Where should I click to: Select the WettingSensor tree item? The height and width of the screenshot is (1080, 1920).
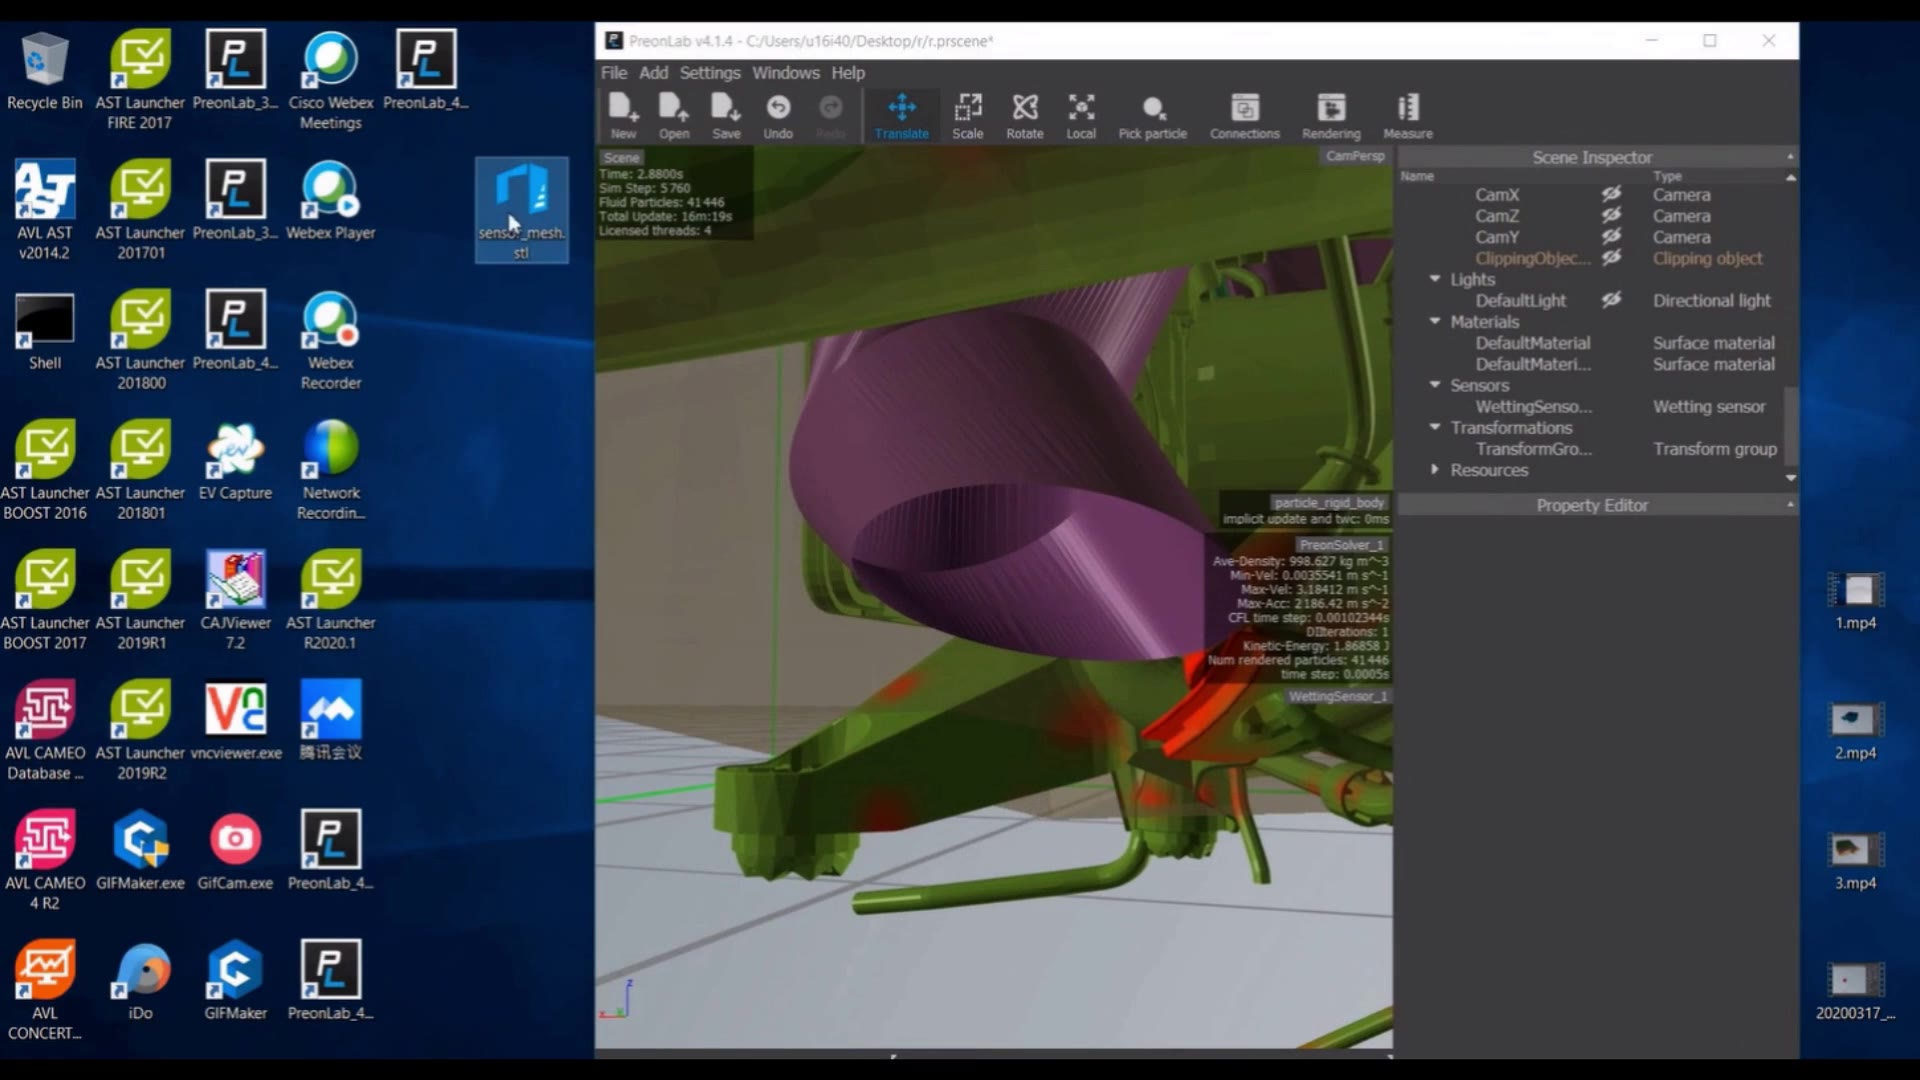[x=1533, y=407]
